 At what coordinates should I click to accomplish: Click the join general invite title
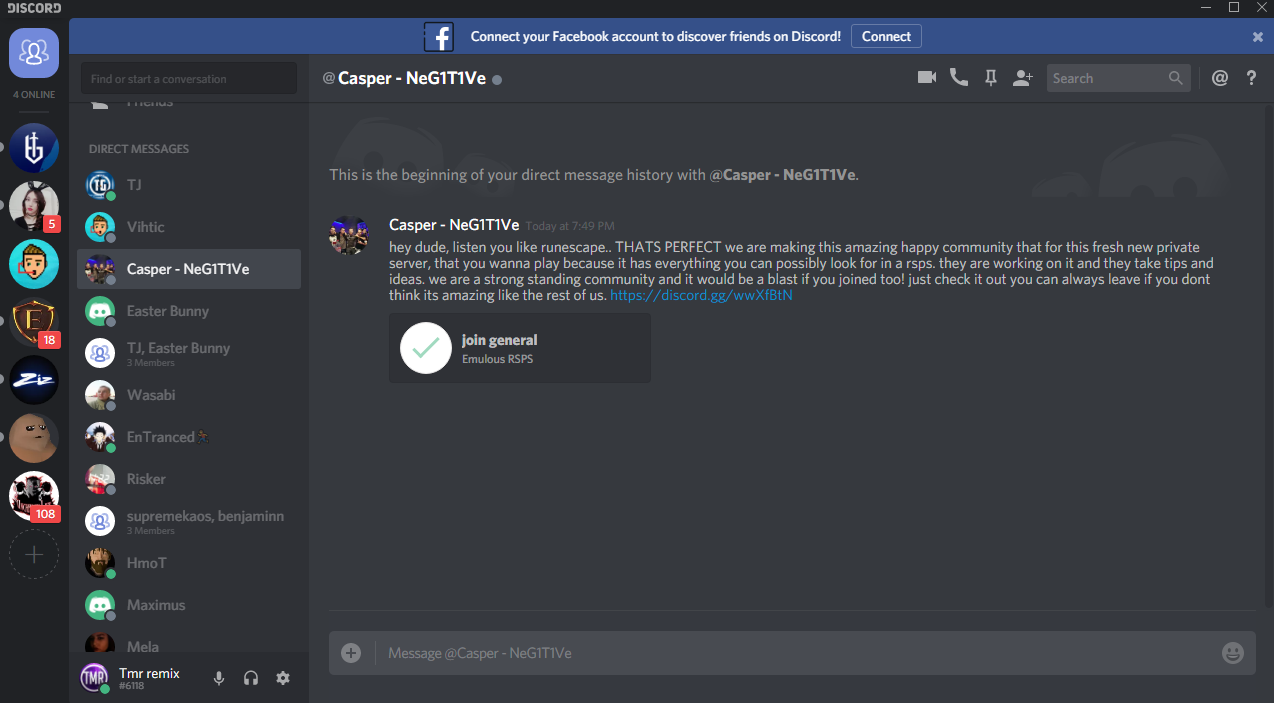point(499,340)
